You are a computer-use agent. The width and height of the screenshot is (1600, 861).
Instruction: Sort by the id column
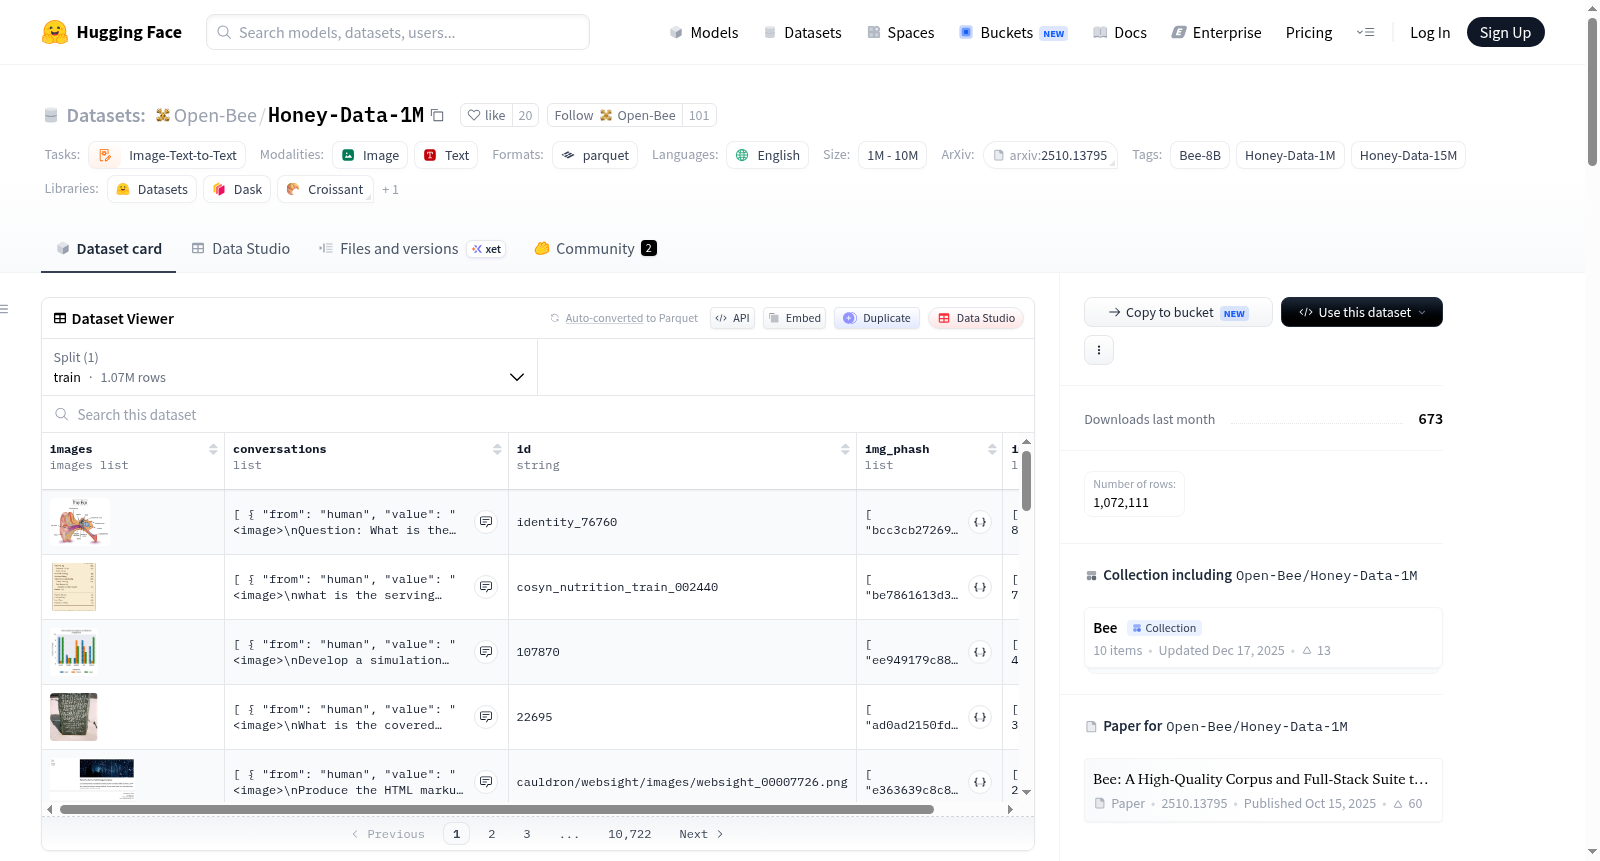point(845,449)
